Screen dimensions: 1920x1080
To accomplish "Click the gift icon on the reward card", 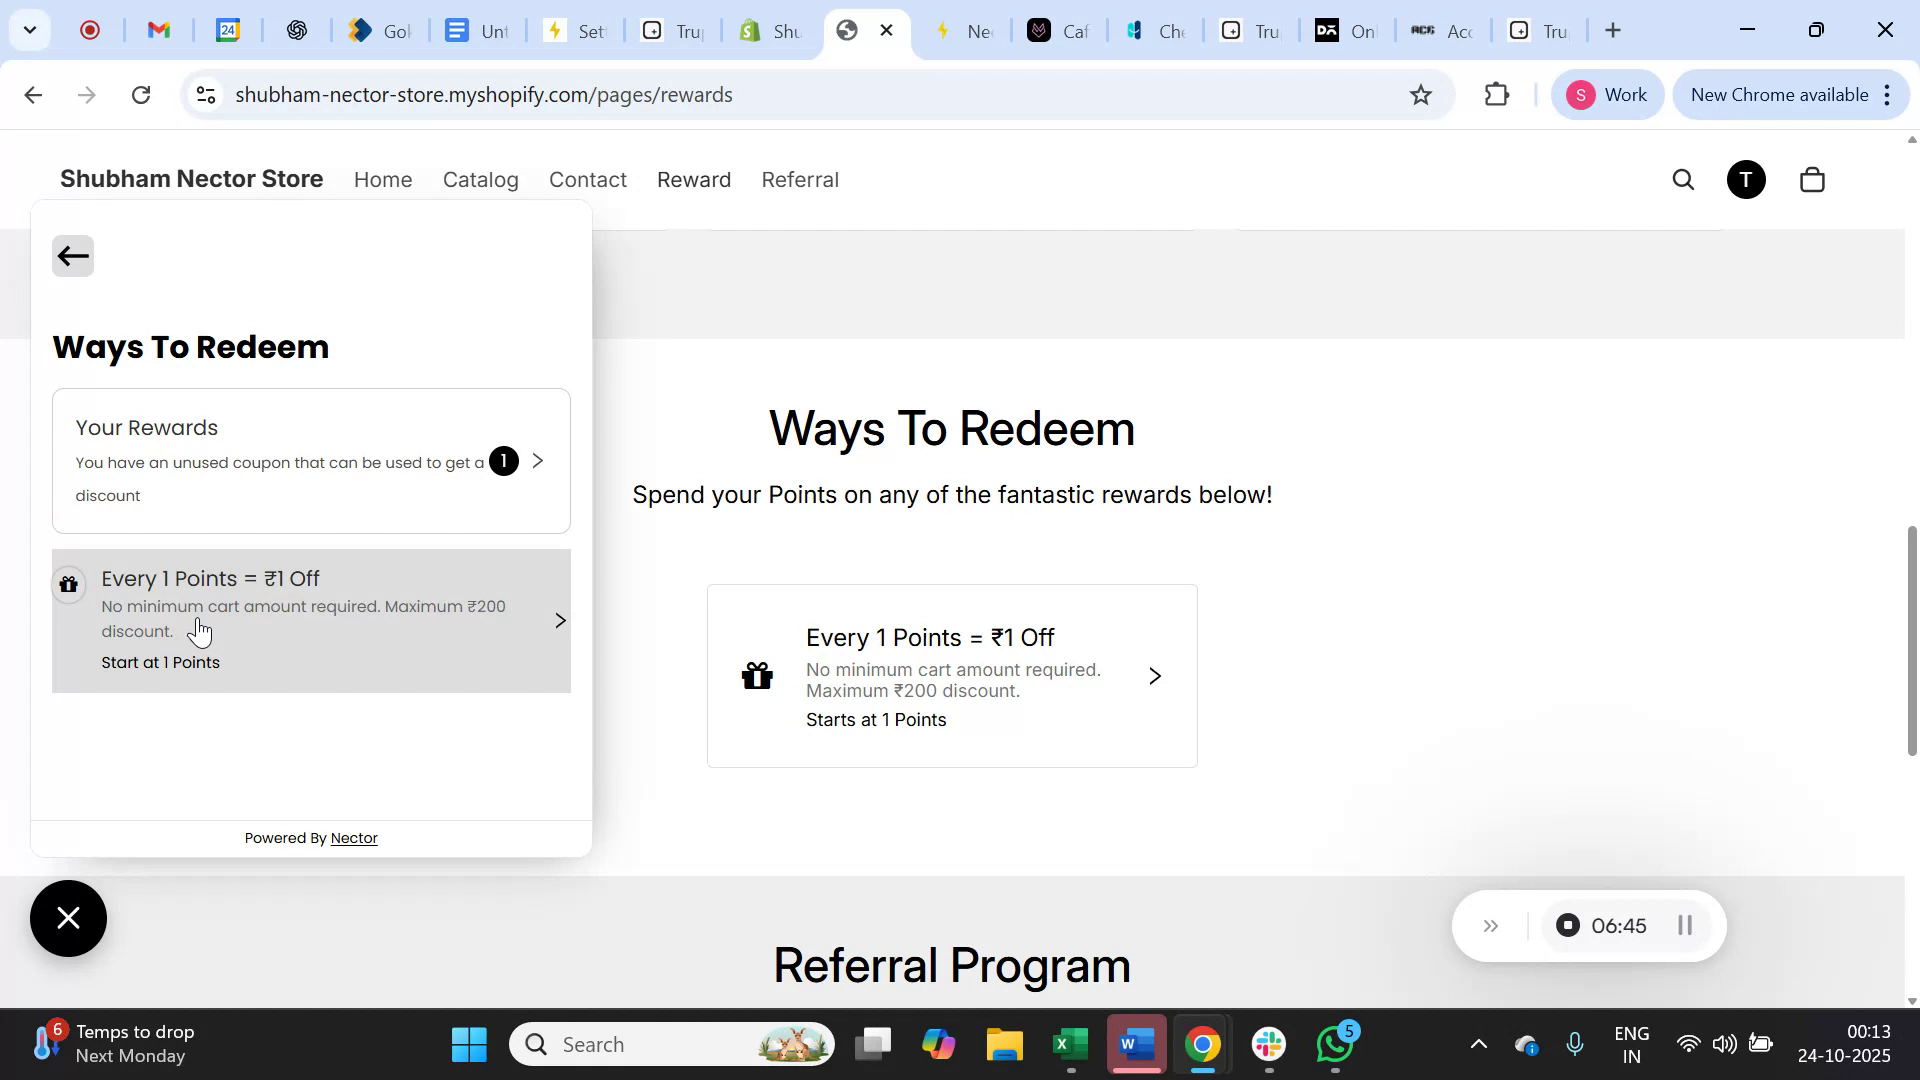I will (758, 676).
